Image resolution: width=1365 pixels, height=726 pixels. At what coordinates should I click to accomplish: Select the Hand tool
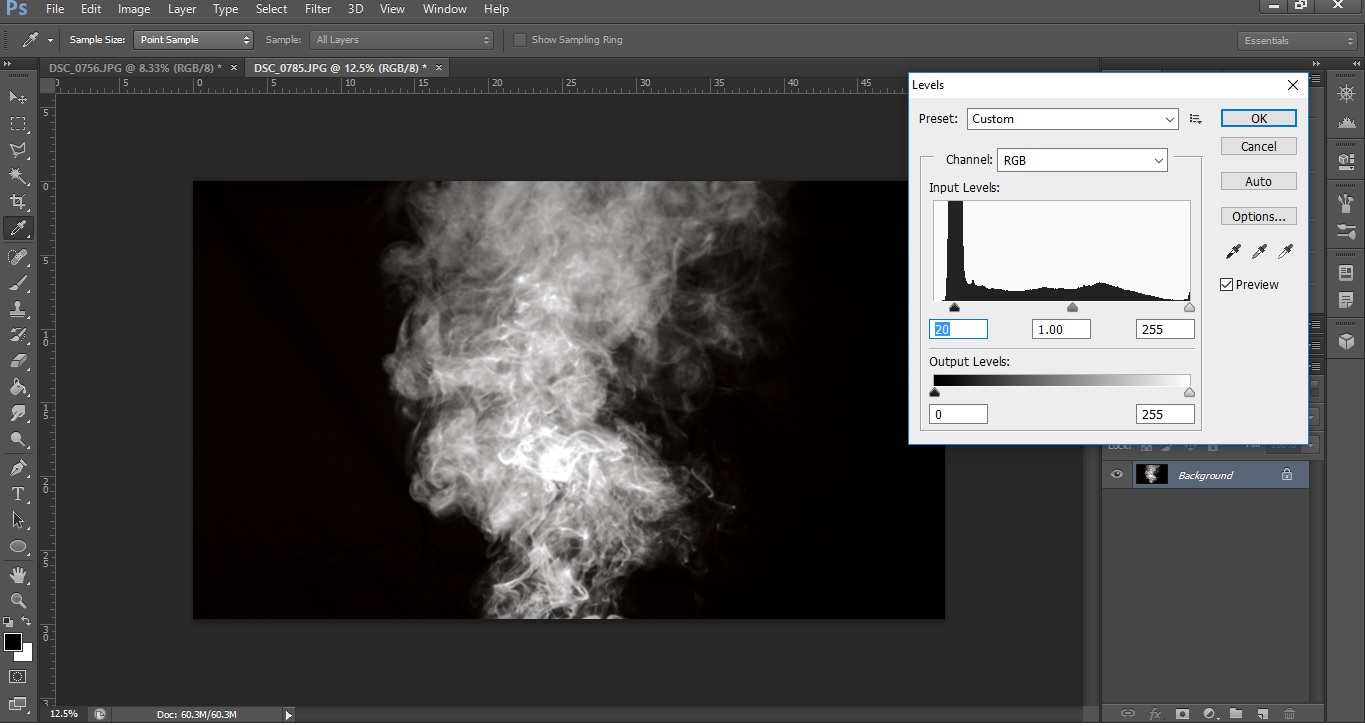(18, 575)
